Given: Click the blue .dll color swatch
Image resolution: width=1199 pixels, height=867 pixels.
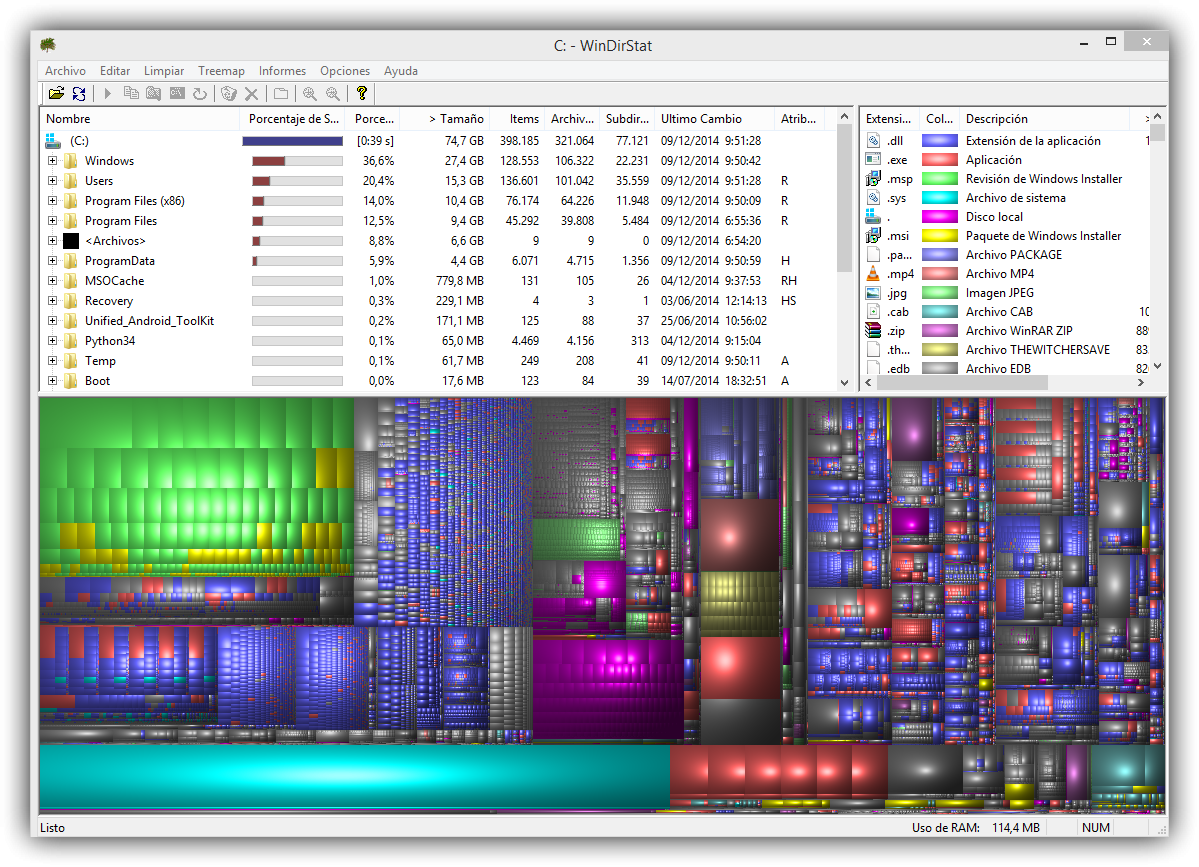Looking at the screenshot, I should [x=939, y=141].
